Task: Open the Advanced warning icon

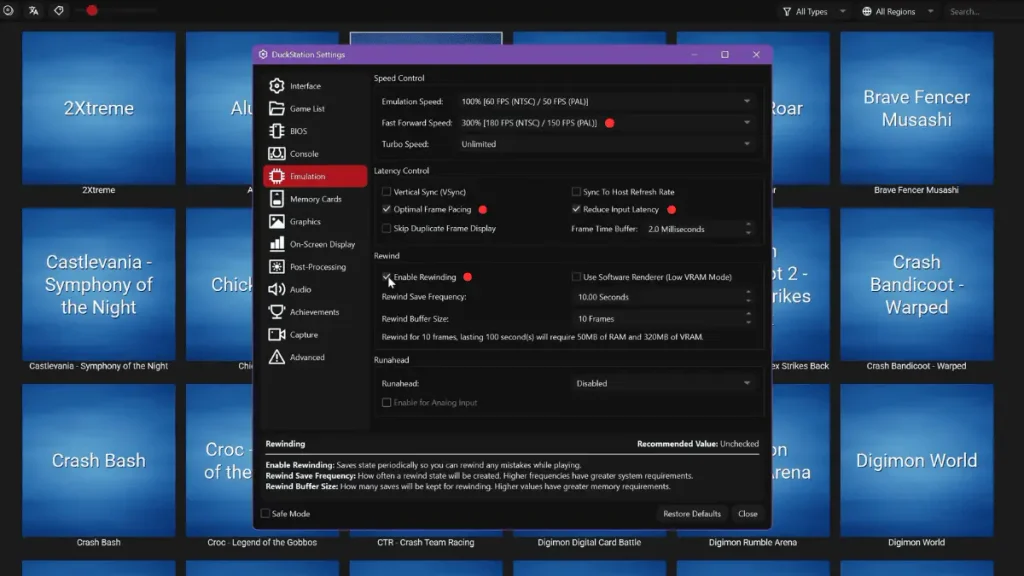Action: 277,357
